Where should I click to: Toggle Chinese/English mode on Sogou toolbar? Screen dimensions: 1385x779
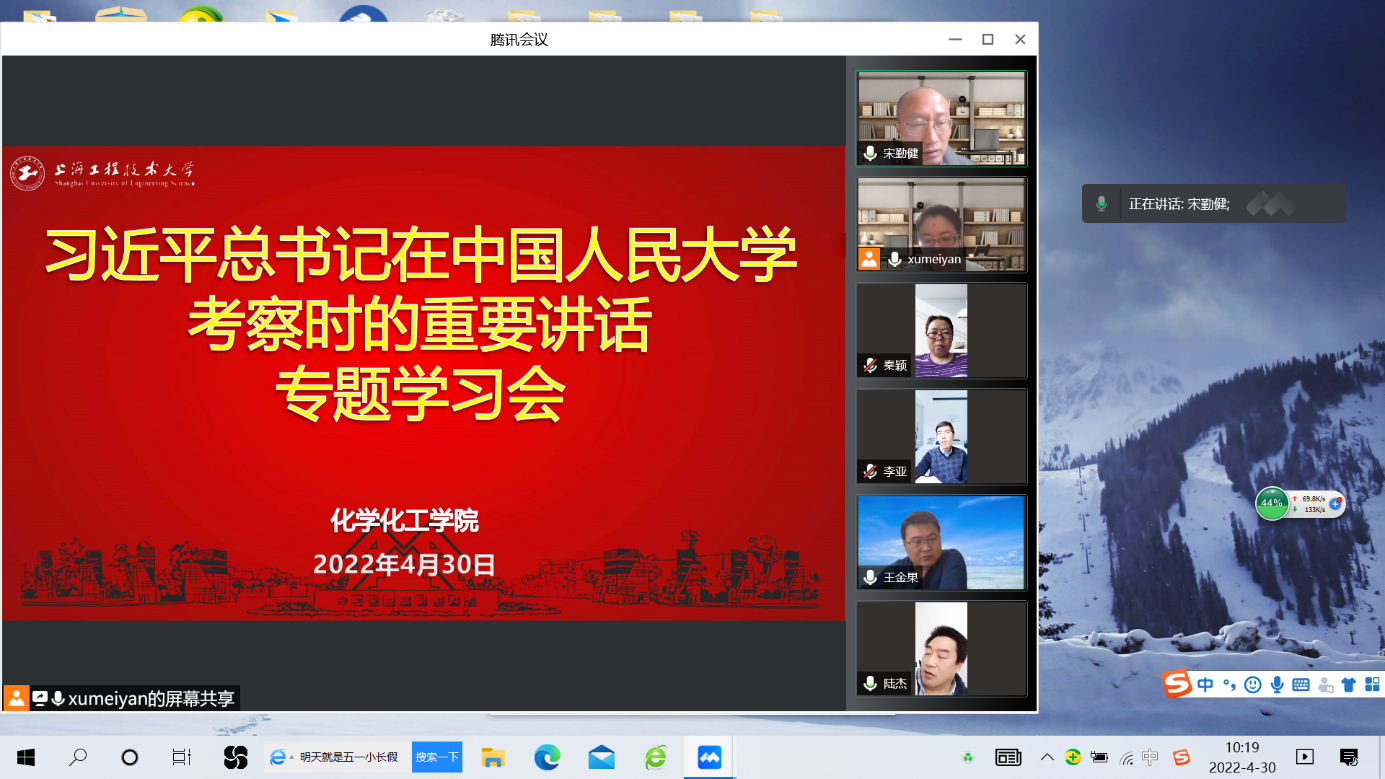1205,685
